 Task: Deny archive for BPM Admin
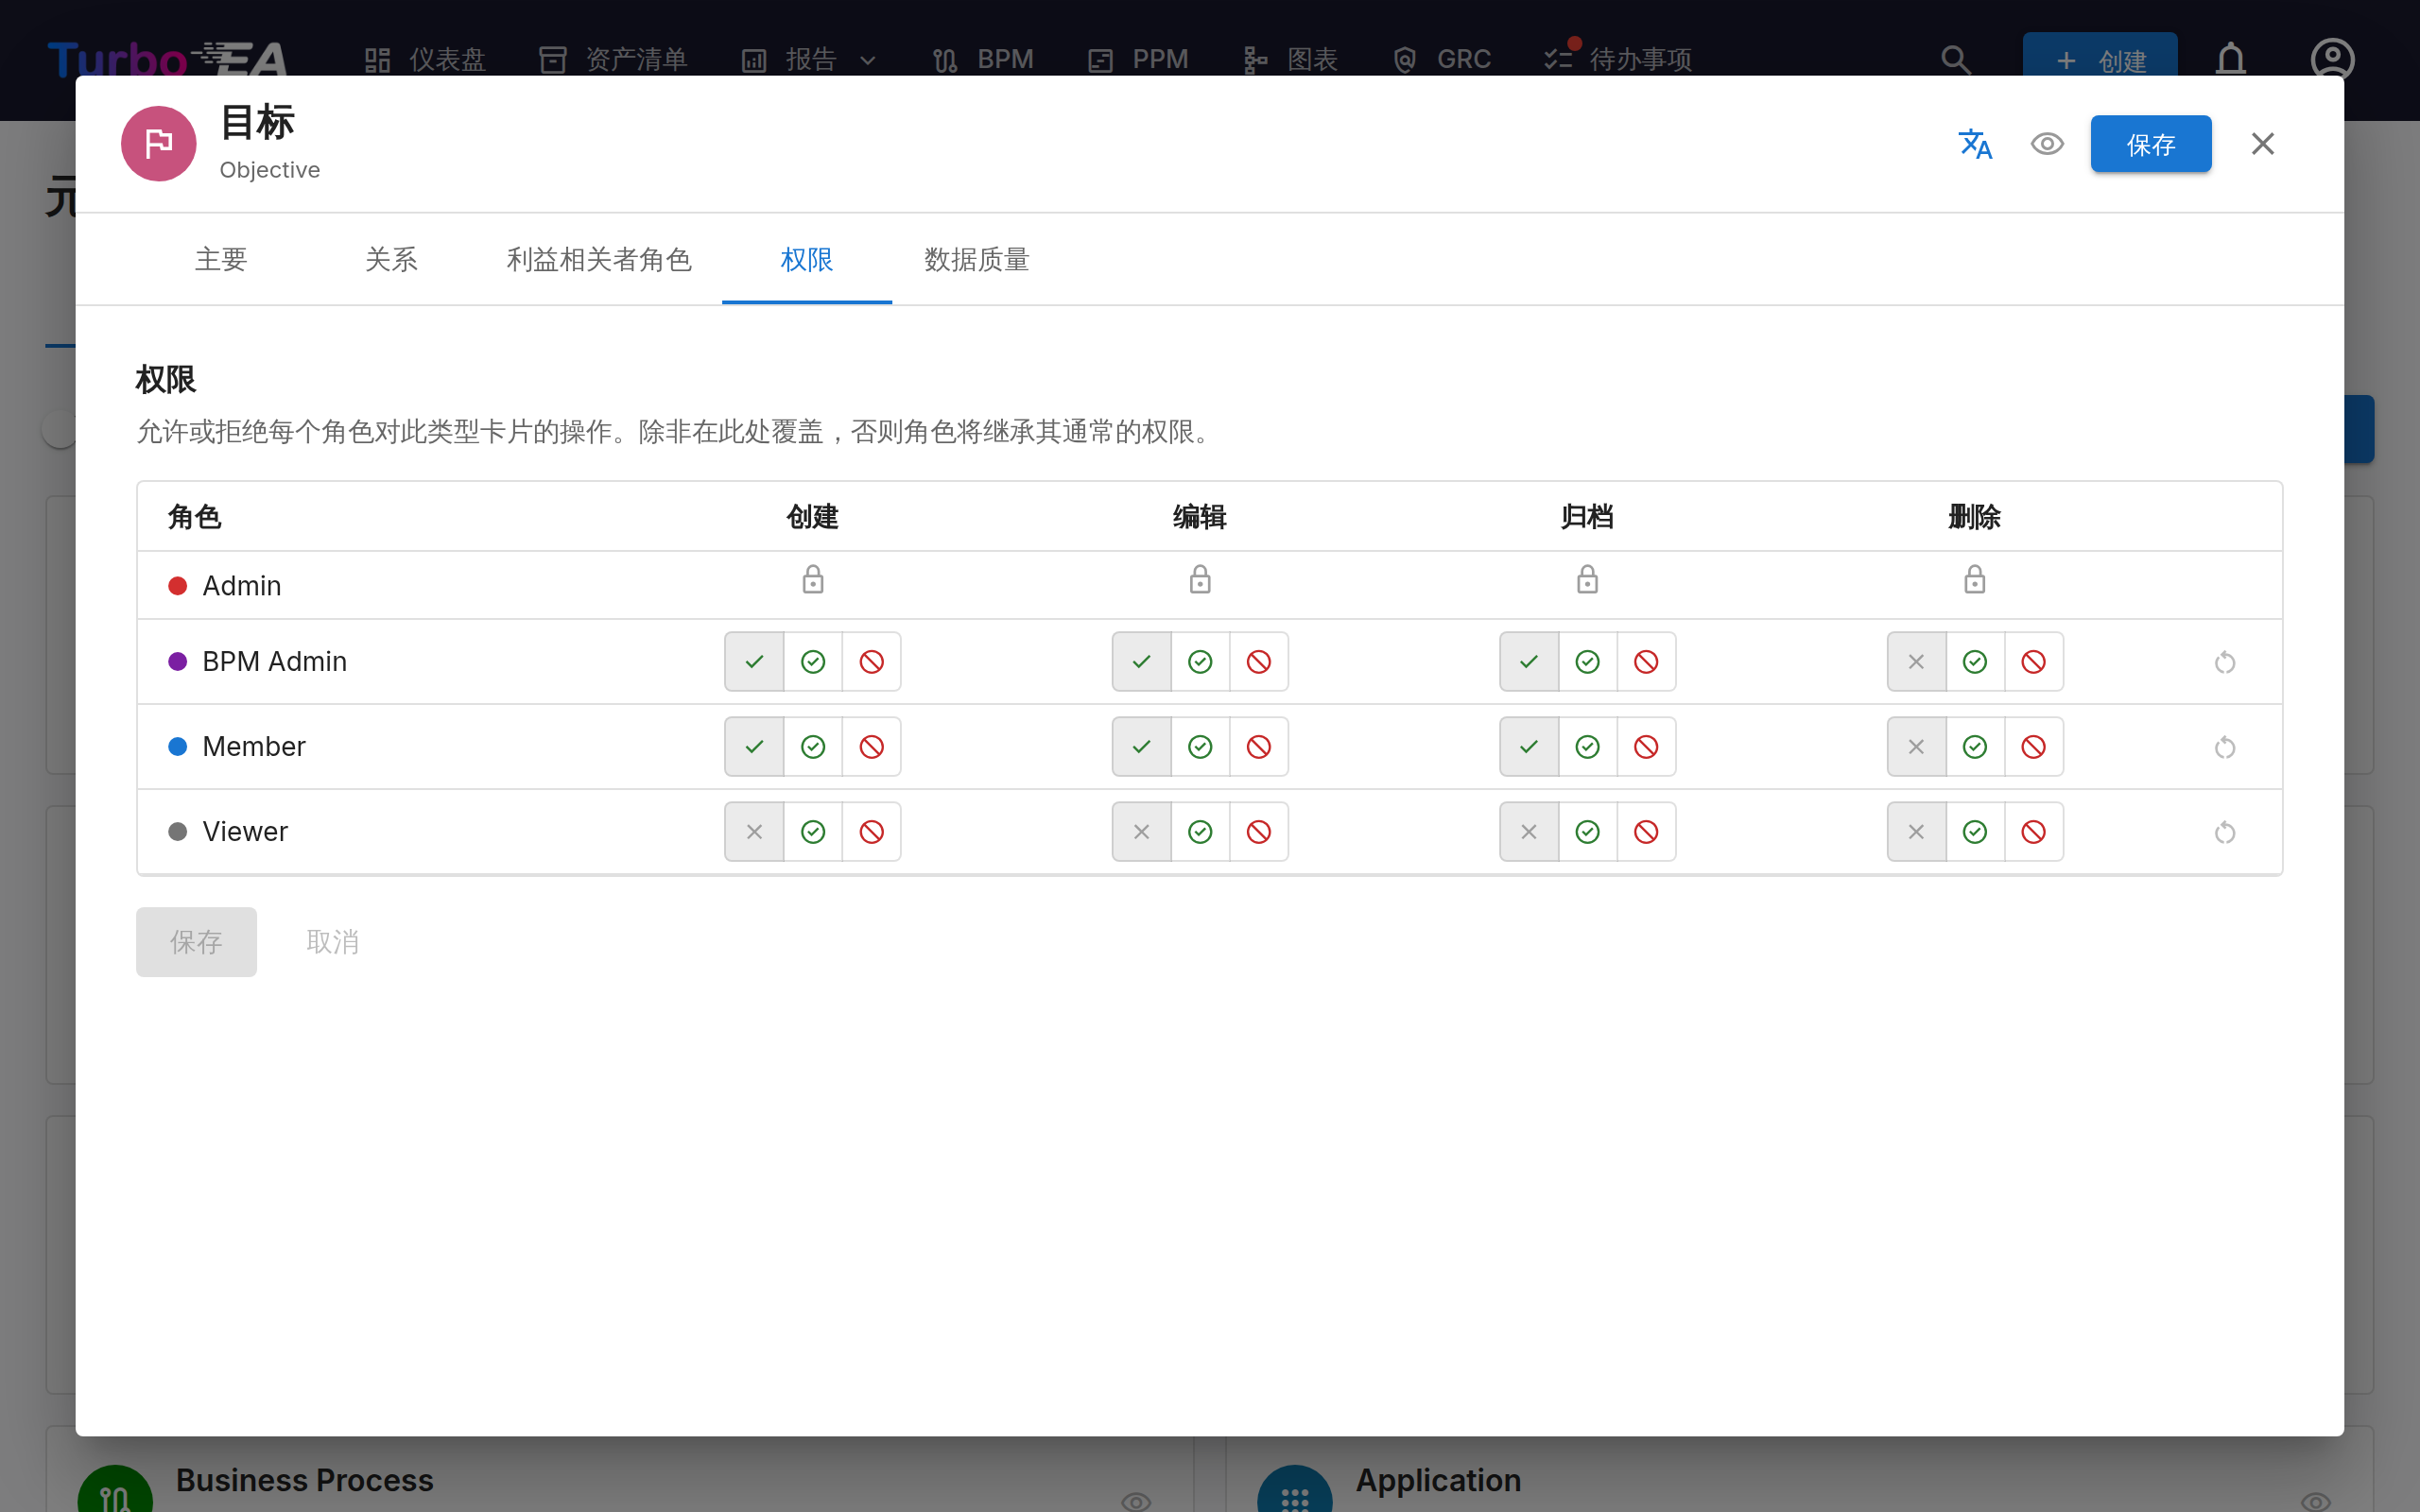pyautogui.click(x=1646, y=662)
